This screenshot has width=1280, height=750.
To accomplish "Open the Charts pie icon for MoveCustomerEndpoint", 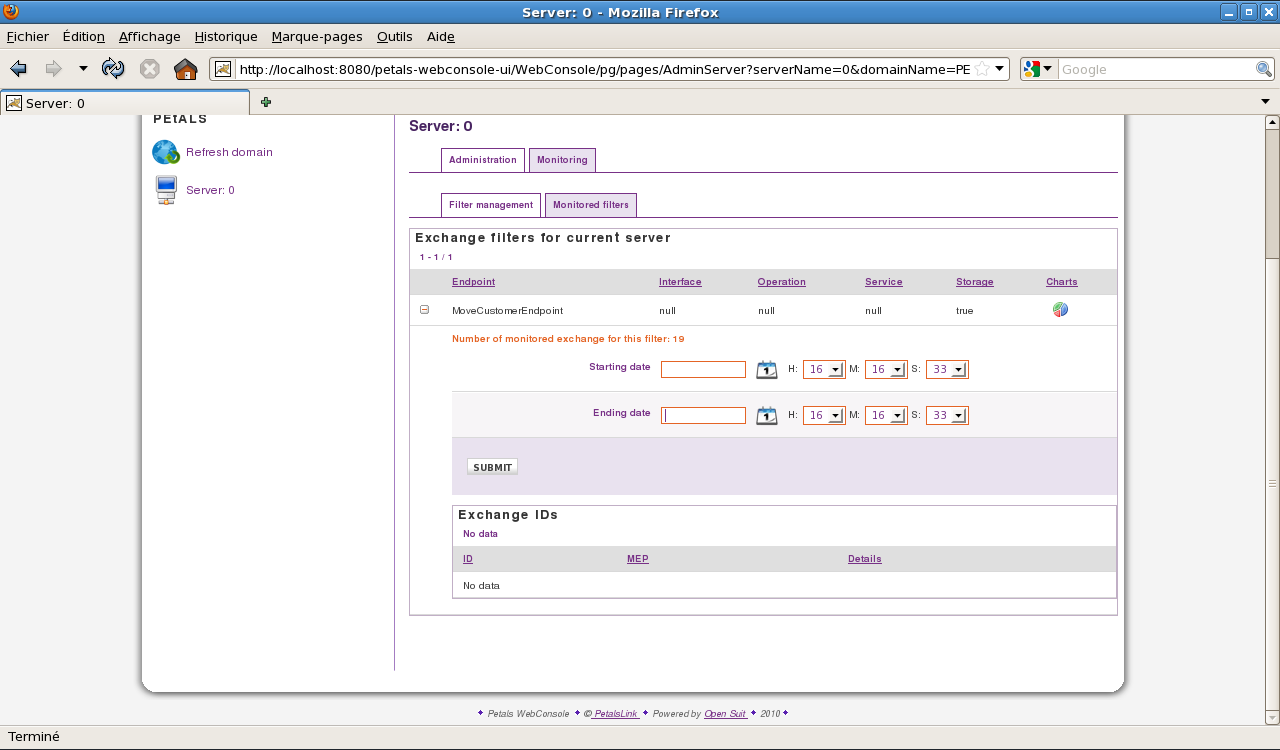I will (x=1060, y=310).
